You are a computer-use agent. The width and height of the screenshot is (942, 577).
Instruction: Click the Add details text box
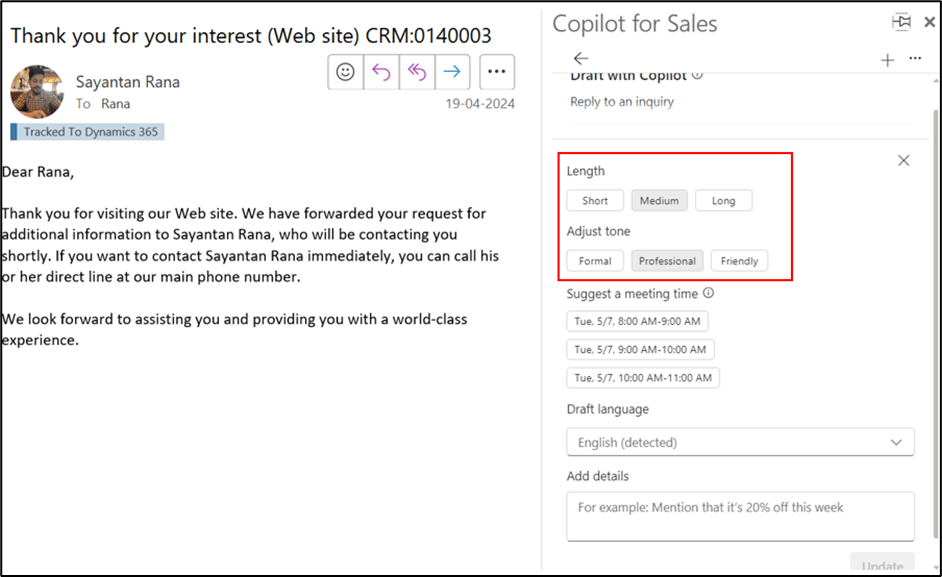coord(740,516)
